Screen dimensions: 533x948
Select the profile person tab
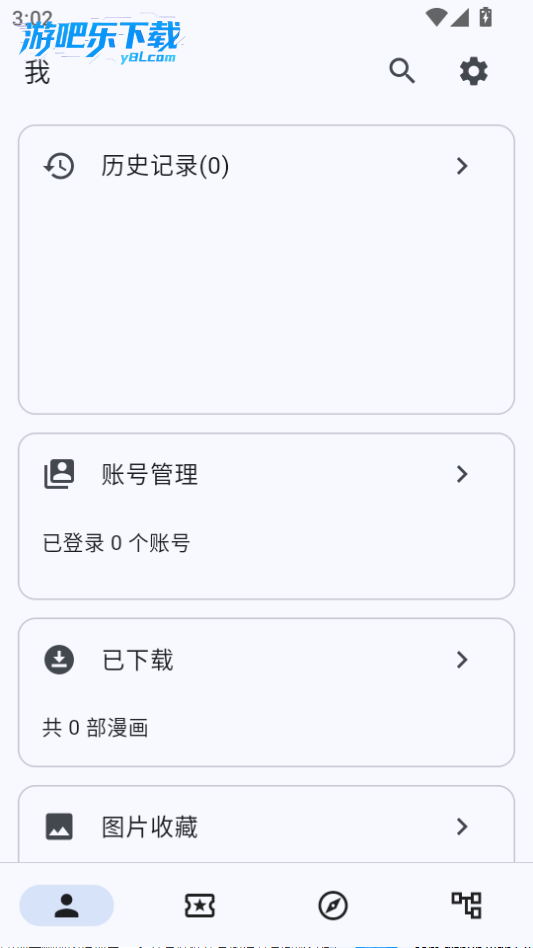click(66, 905)
